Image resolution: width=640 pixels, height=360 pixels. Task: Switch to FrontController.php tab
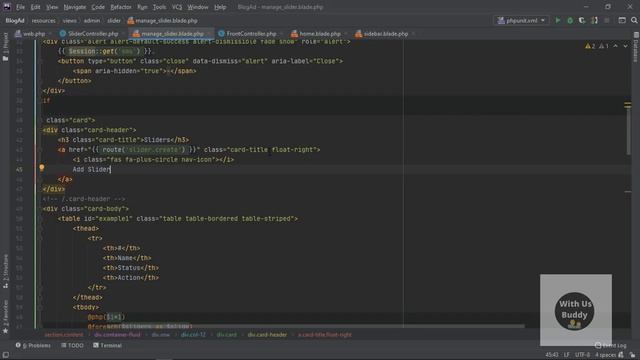(x=251, y=34)
